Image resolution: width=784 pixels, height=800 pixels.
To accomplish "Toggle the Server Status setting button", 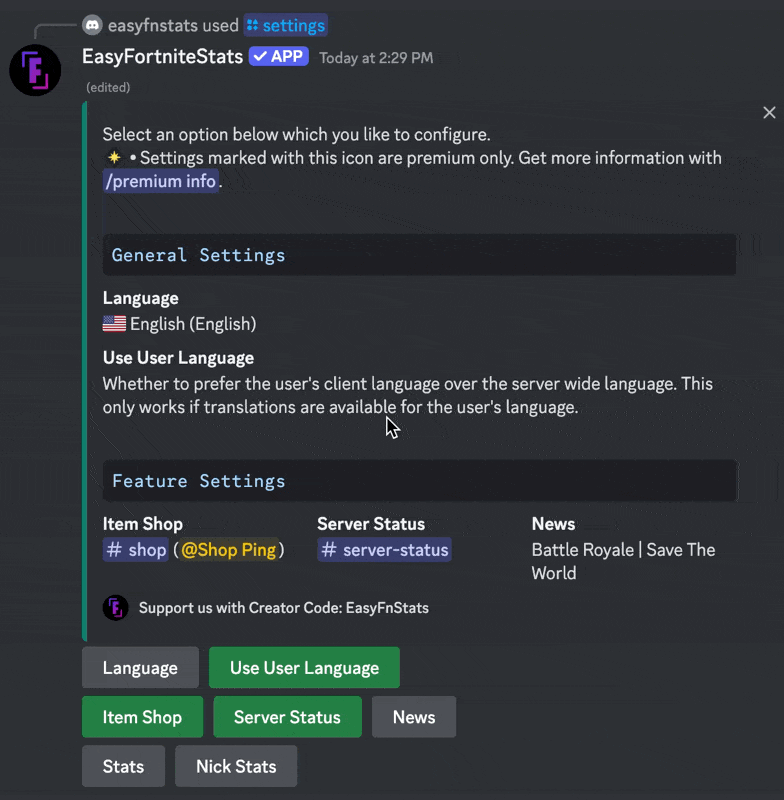I will [287, 717].
